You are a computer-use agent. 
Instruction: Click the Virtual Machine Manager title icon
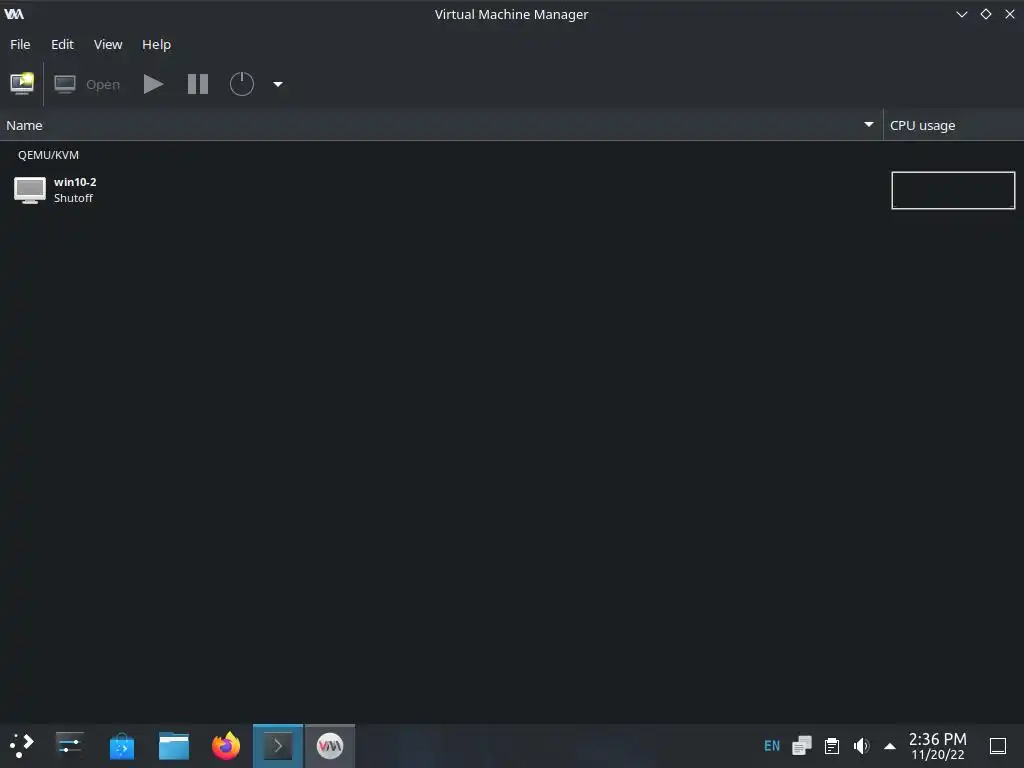14,14
